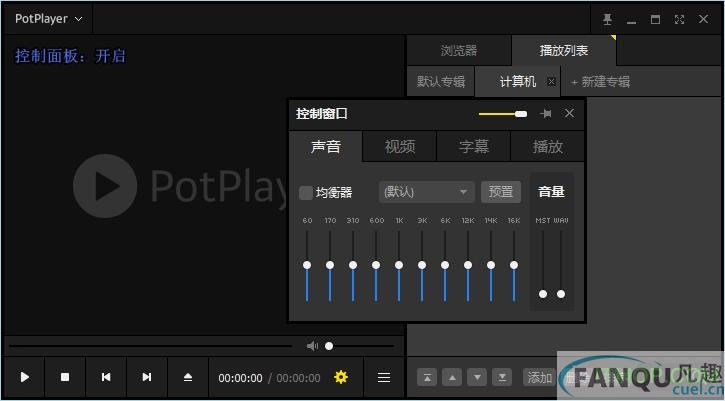Click the 预置 button
The height and width of the screenshot is (401, 725).
pos(501,191)
